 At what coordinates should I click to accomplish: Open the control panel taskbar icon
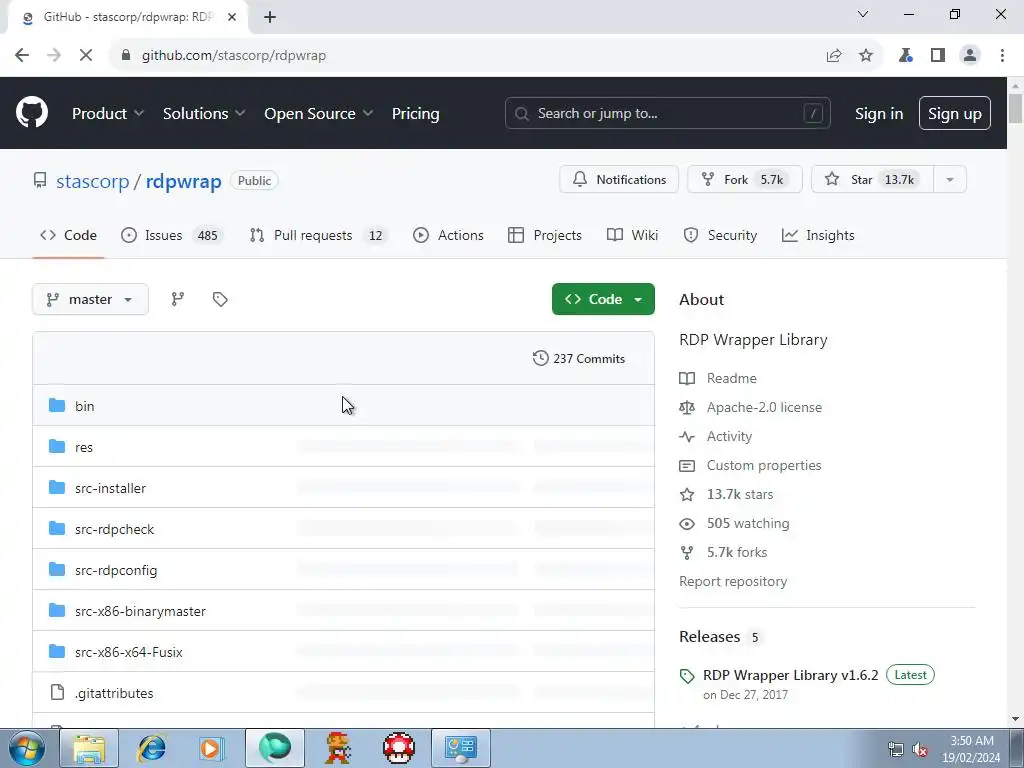pos(461,748)
